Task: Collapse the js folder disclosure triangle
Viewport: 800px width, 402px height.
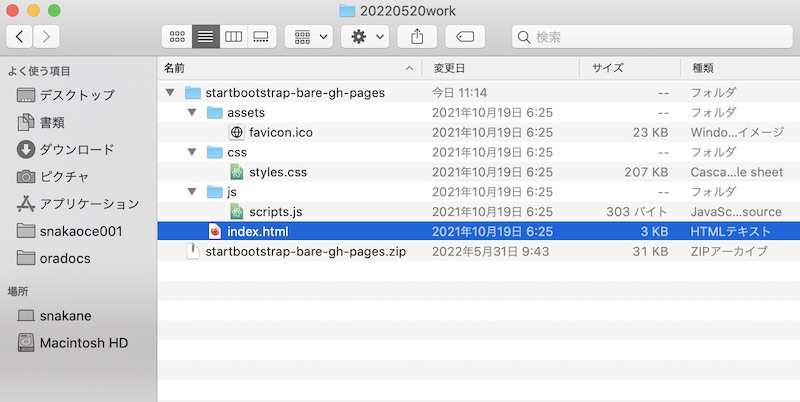Action: point(192,192)
